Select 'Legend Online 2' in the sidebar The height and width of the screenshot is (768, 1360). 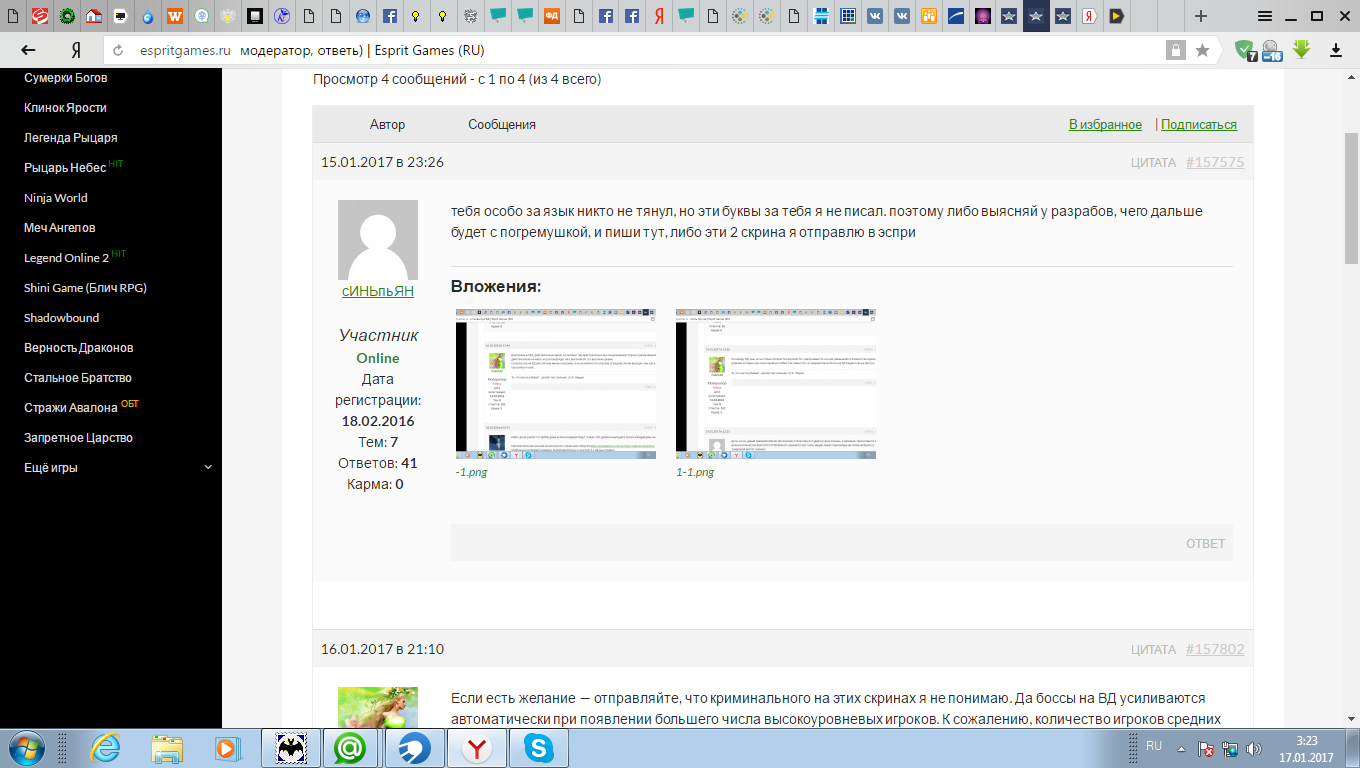(66, 258)
